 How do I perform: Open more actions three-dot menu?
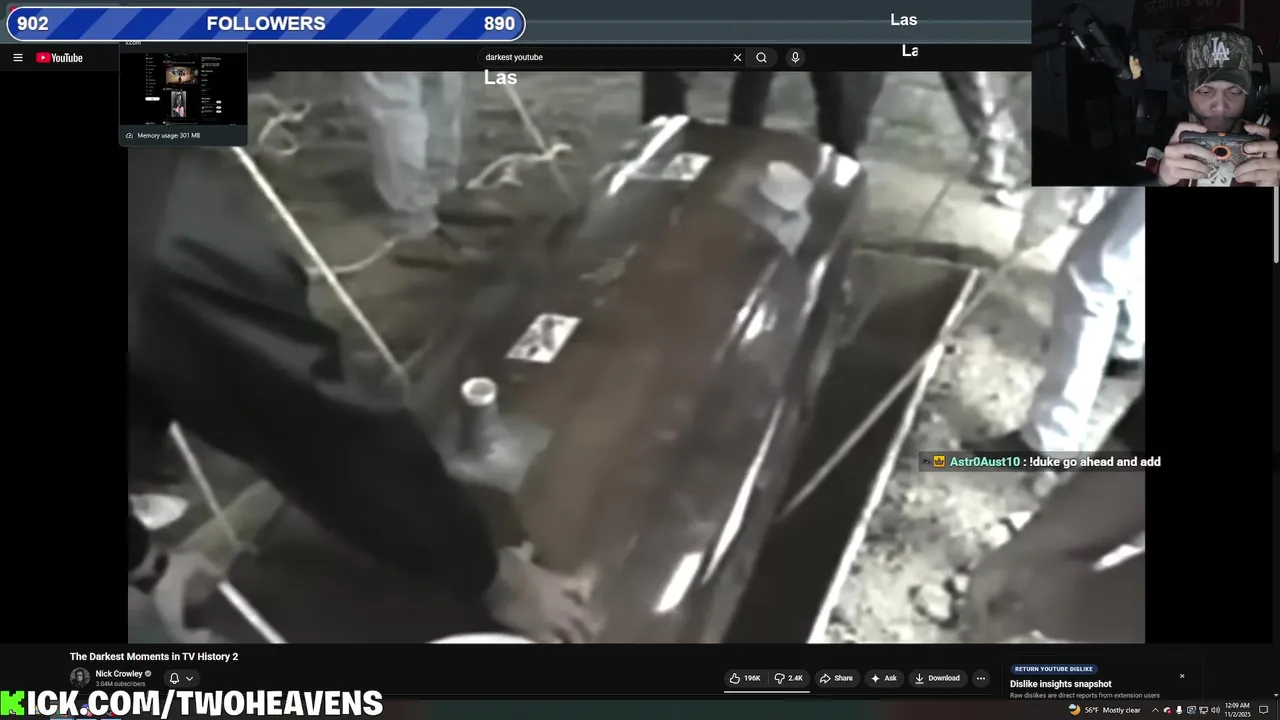[x=981, y=678]
